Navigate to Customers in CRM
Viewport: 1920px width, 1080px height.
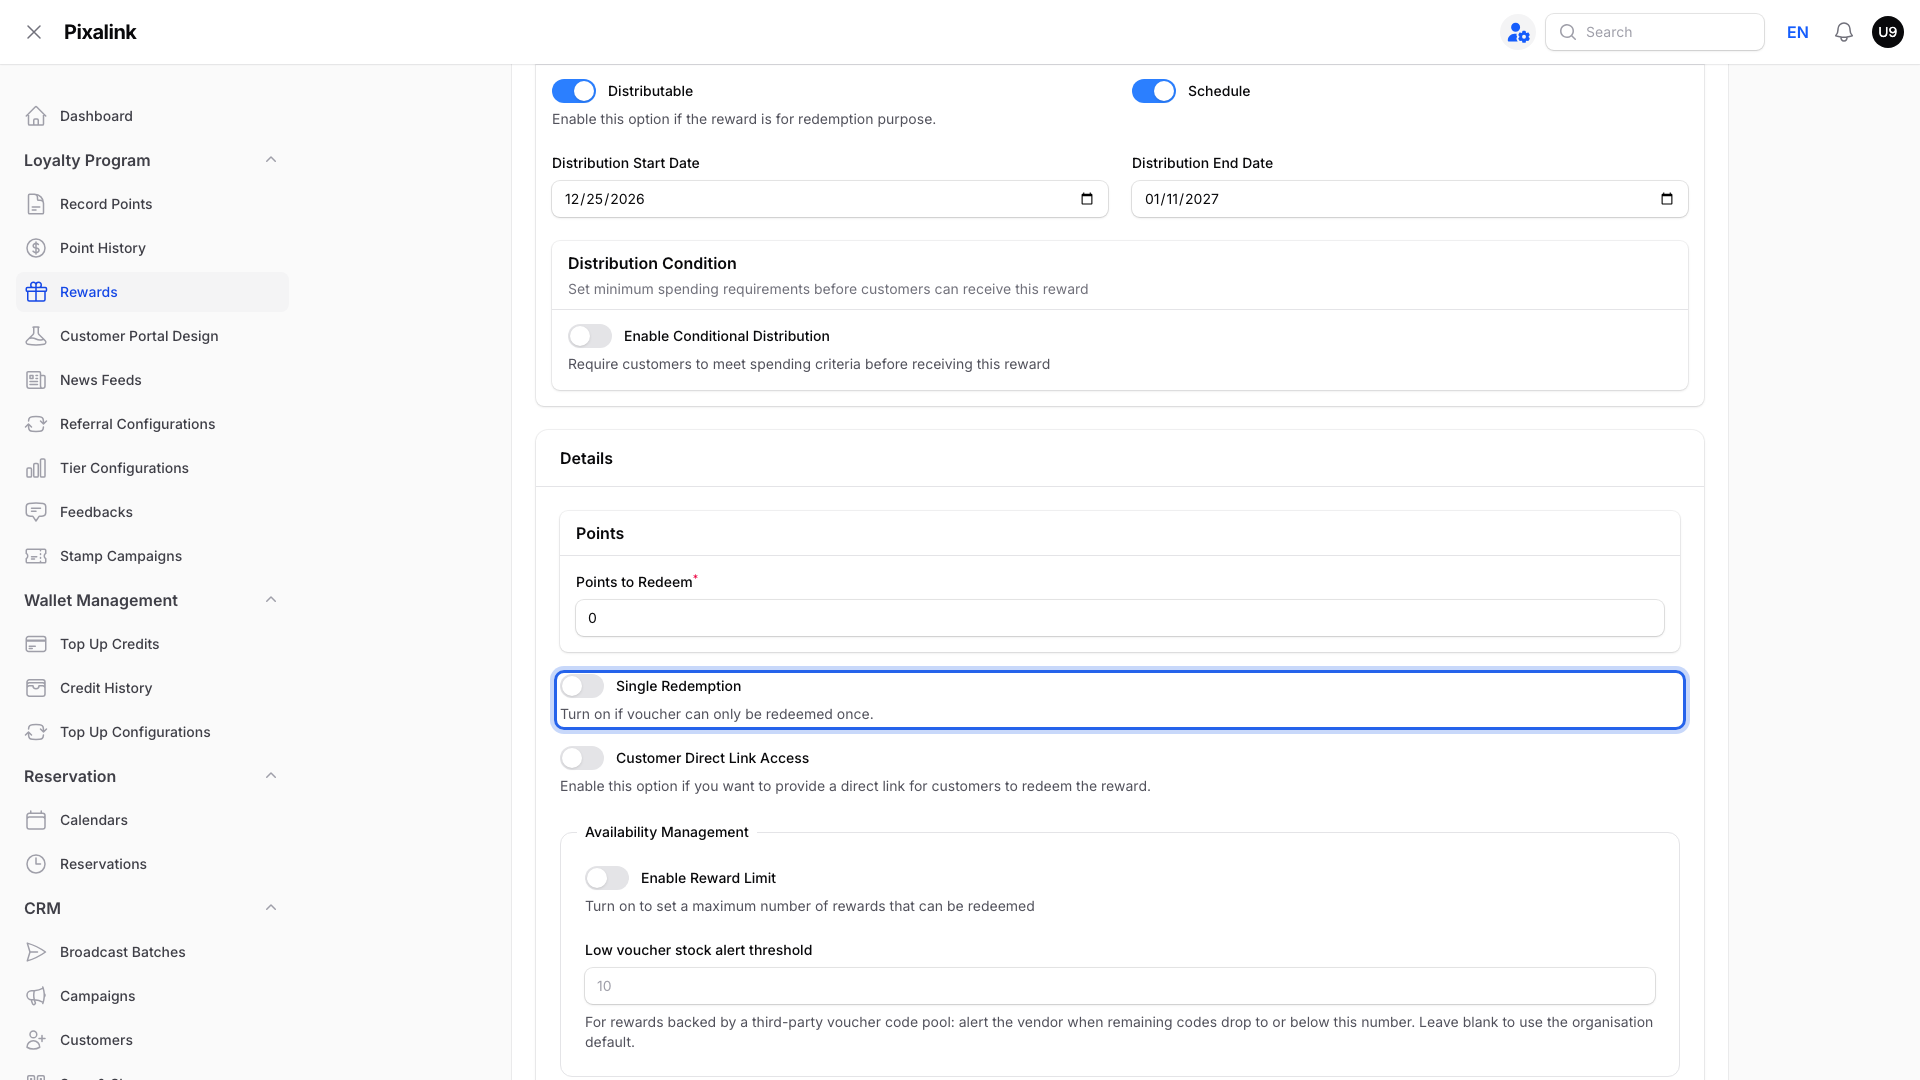(152, 1040)
